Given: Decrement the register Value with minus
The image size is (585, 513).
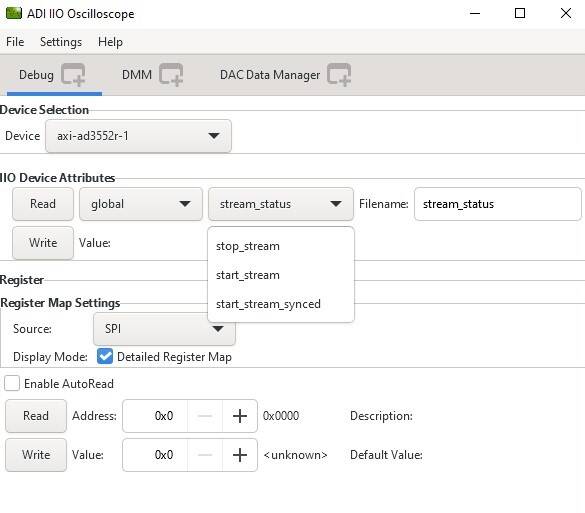Looking at the screenshot, I should pos(205,455).
